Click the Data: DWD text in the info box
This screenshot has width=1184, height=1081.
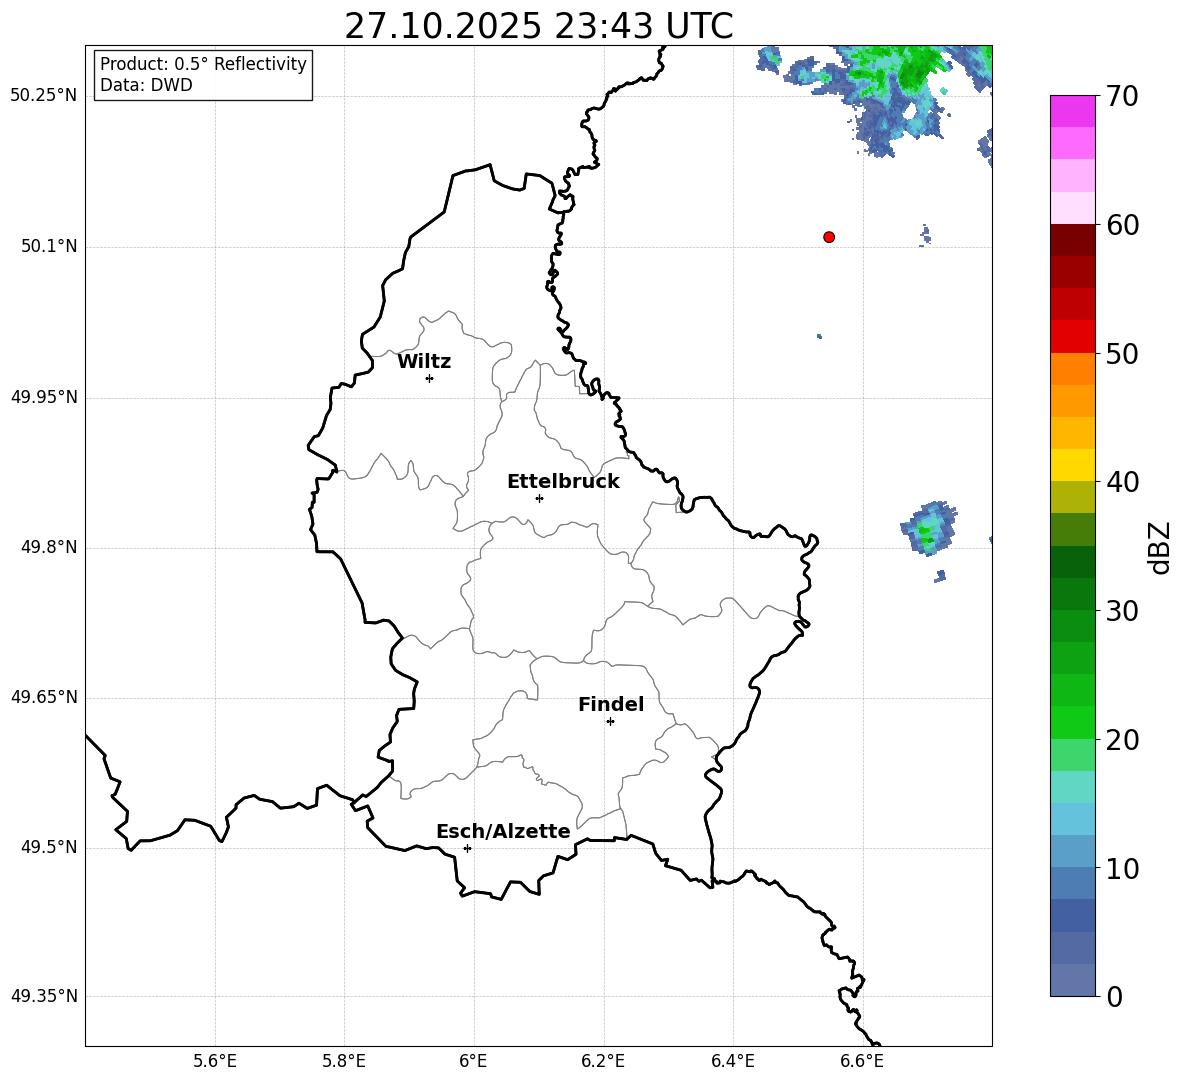click(x=146, y=85)
